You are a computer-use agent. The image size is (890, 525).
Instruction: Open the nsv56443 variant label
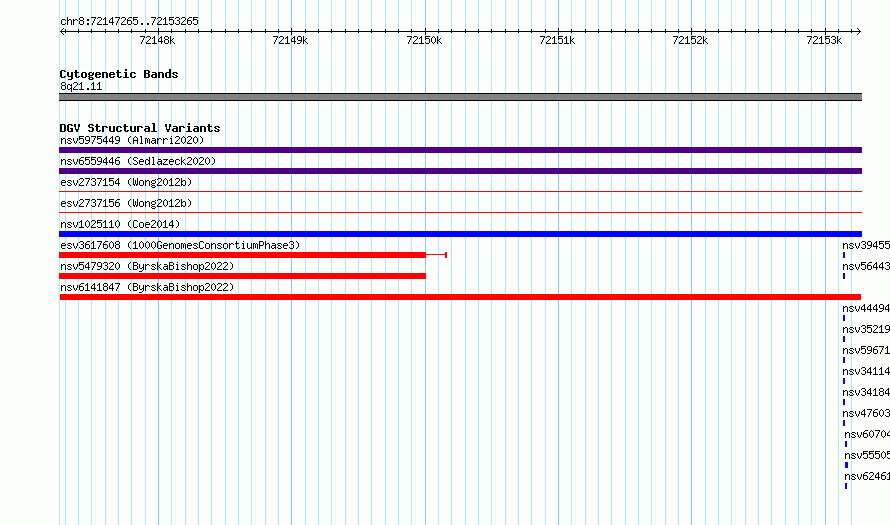coord(866,266)
